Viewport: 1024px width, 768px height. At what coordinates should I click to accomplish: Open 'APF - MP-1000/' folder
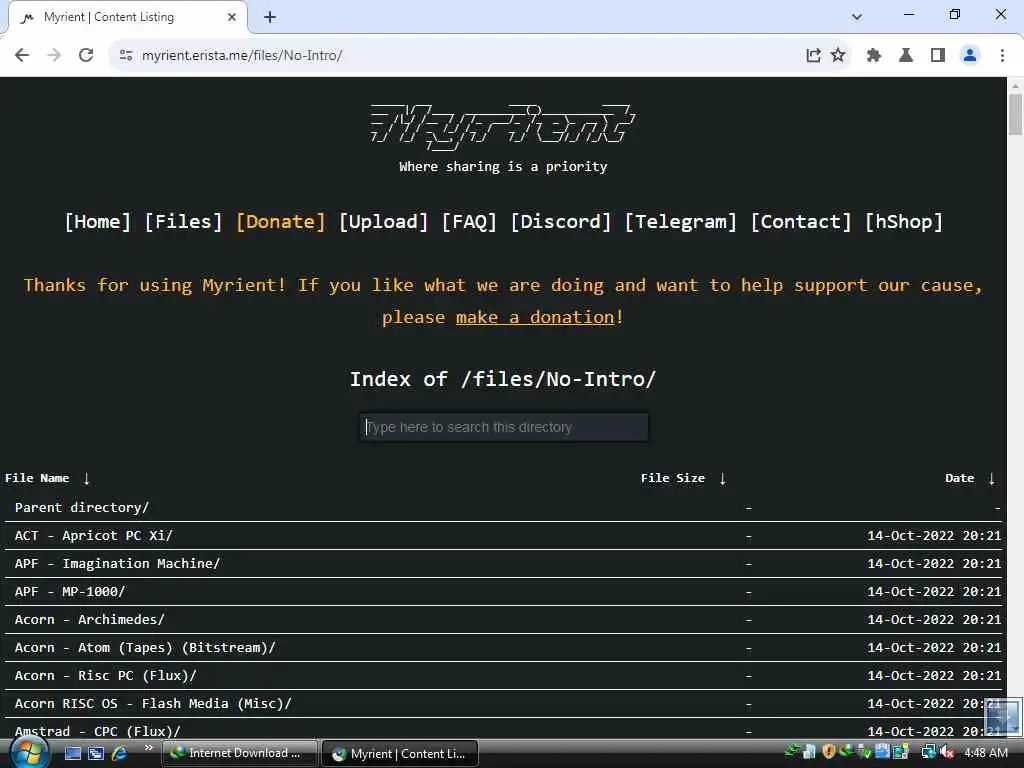(x=70, y=592)
